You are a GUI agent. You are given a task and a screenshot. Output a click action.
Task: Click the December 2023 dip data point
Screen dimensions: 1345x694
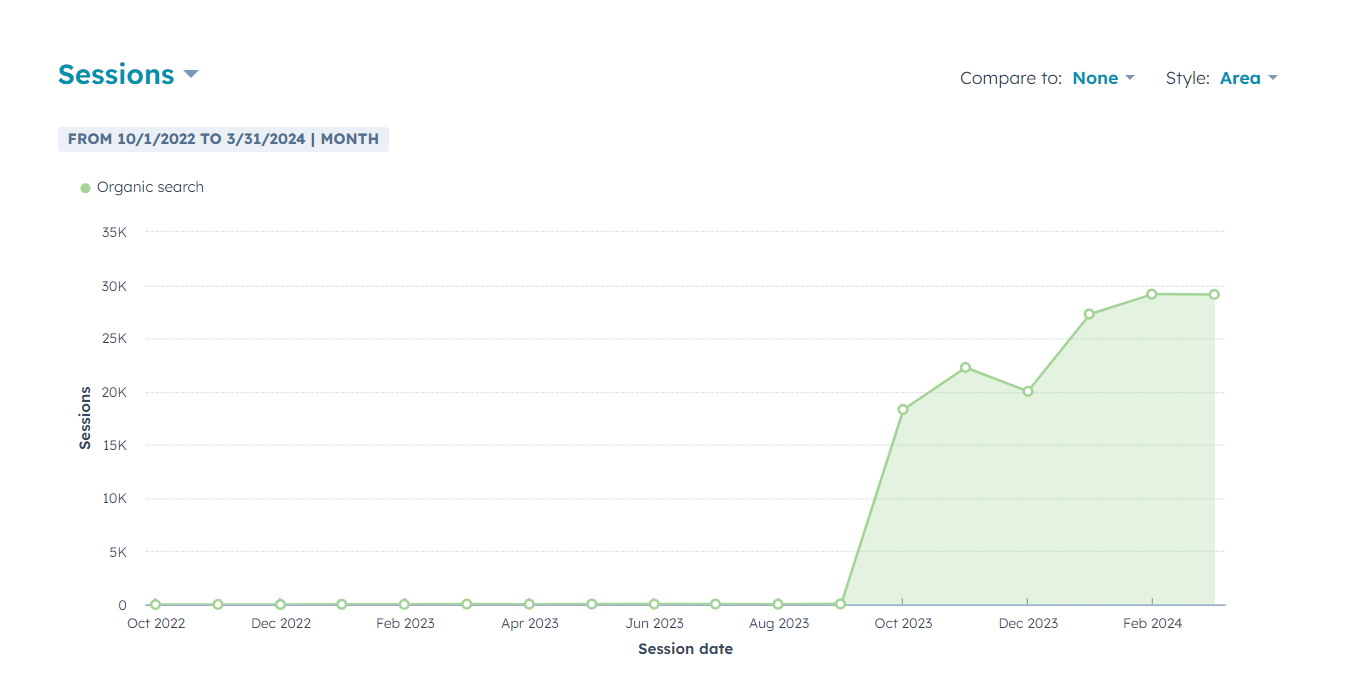[1027, 391]
